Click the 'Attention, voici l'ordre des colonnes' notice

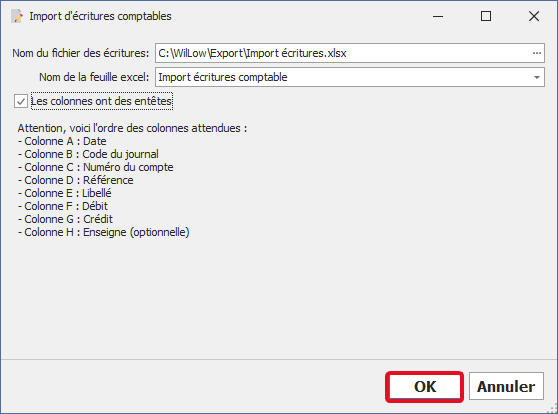[x=132, y=128]
